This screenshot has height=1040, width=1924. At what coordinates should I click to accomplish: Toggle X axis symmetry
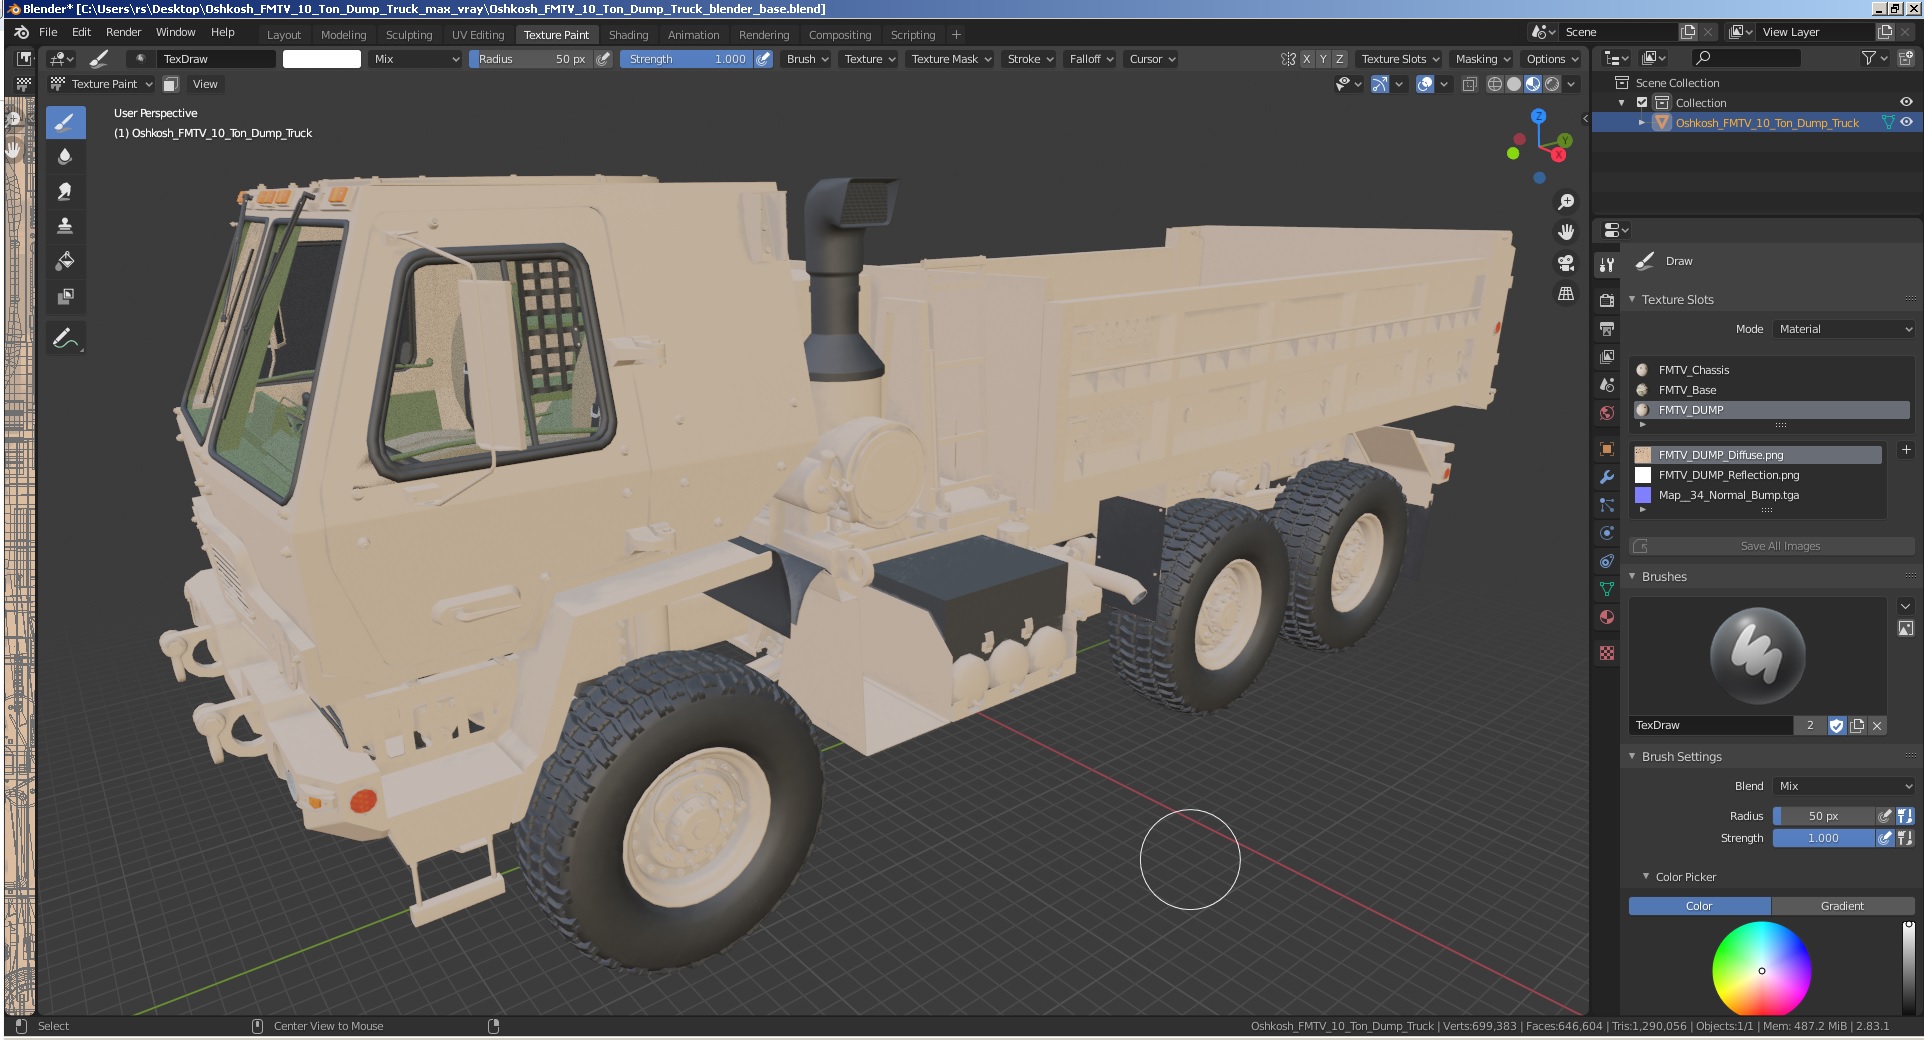1306,59
